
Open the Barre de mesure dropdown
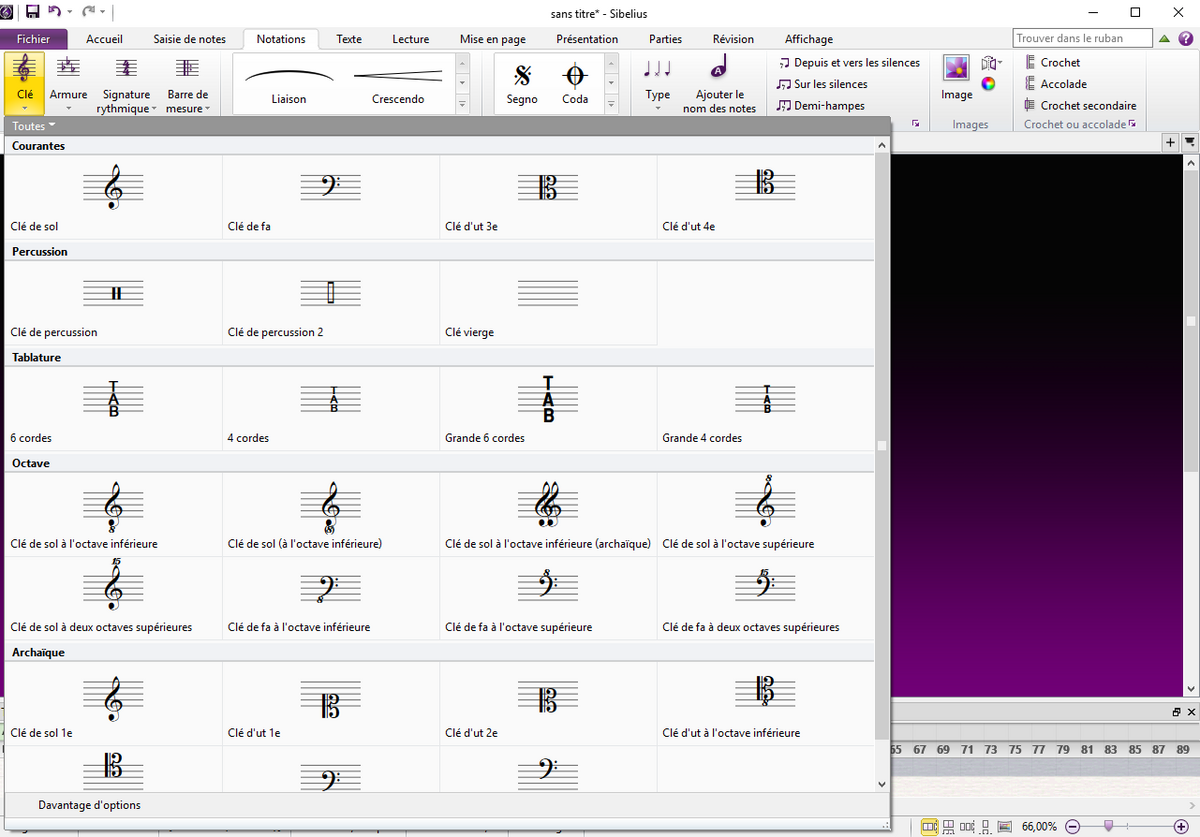click(187, 83)
